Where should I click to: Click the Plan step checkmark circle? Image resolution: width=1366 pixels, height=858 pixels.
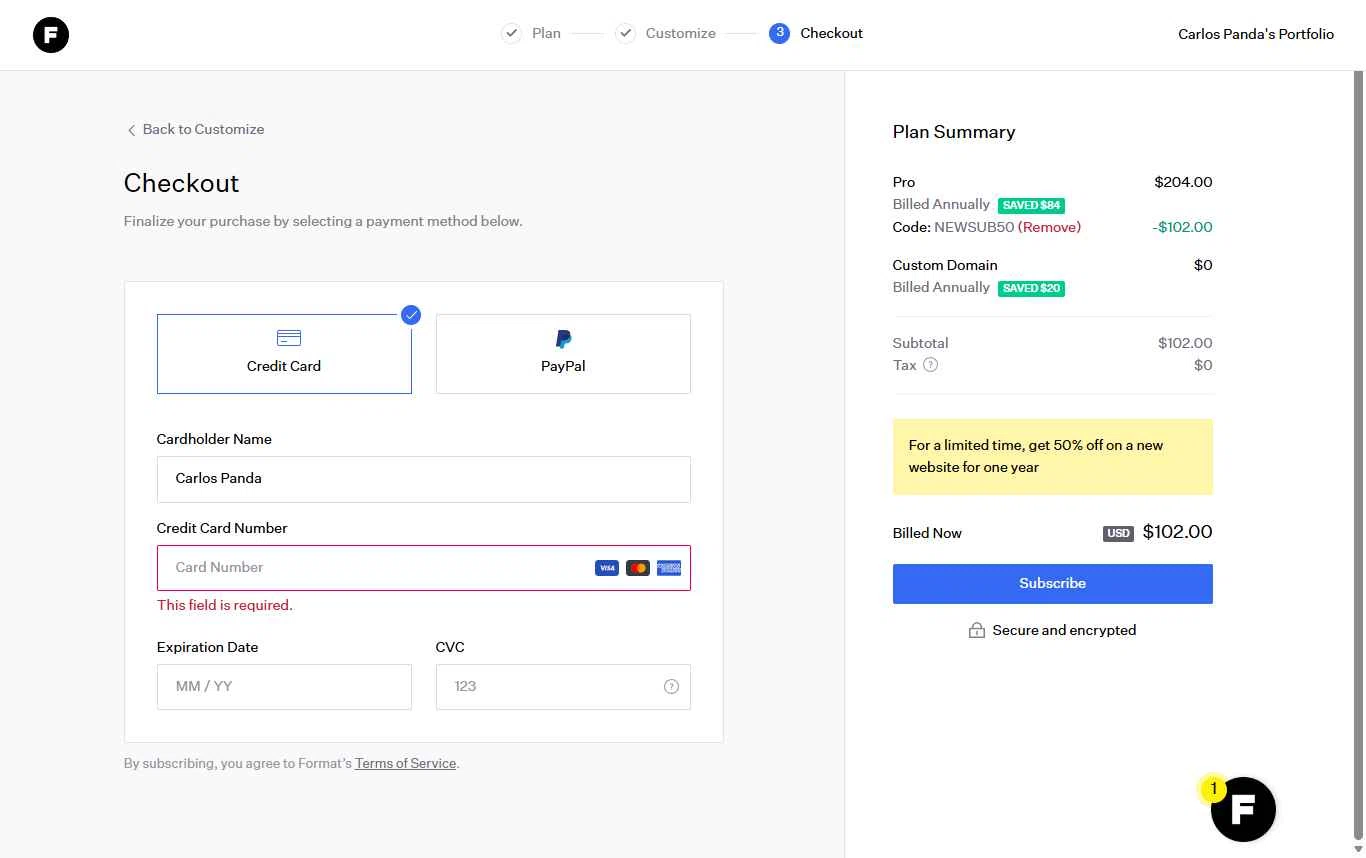pyautogui.click(x=511, y=33)
